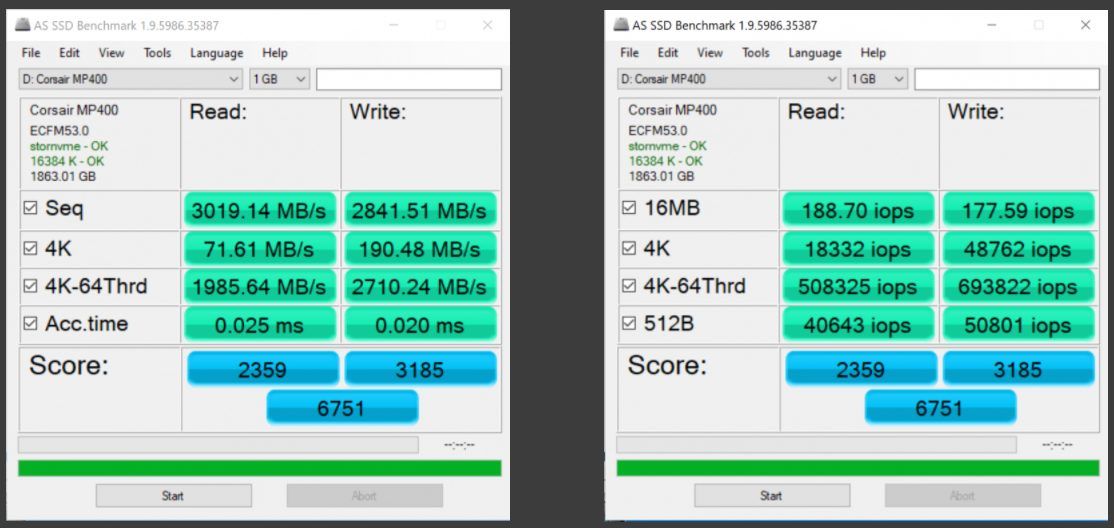Open drive dropdown D: Corsair MP400 in right window
This screenshot has height=528, width=1114.
pyautogui.click(x=729, y=79)
